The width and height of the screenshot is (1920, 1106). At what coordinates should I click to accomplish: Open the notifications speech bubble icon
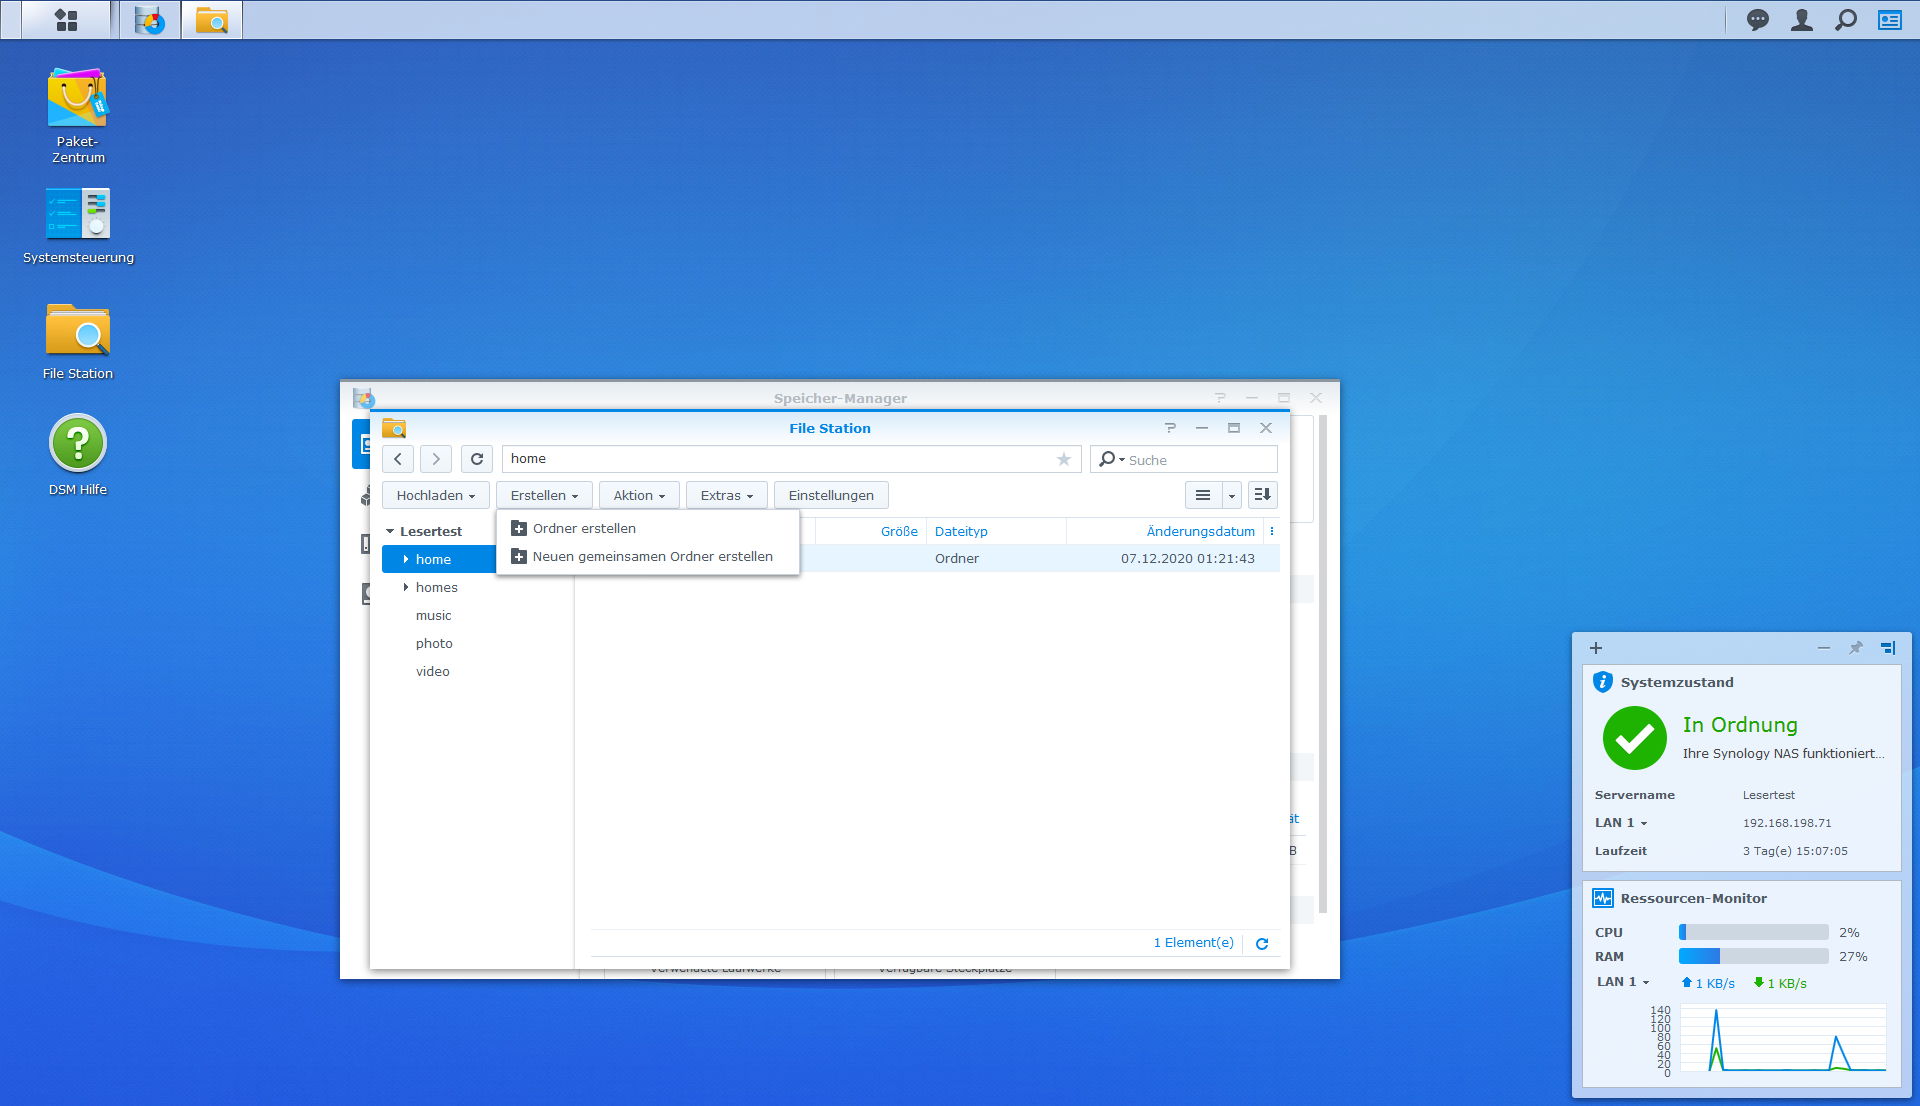(1757, 20)
